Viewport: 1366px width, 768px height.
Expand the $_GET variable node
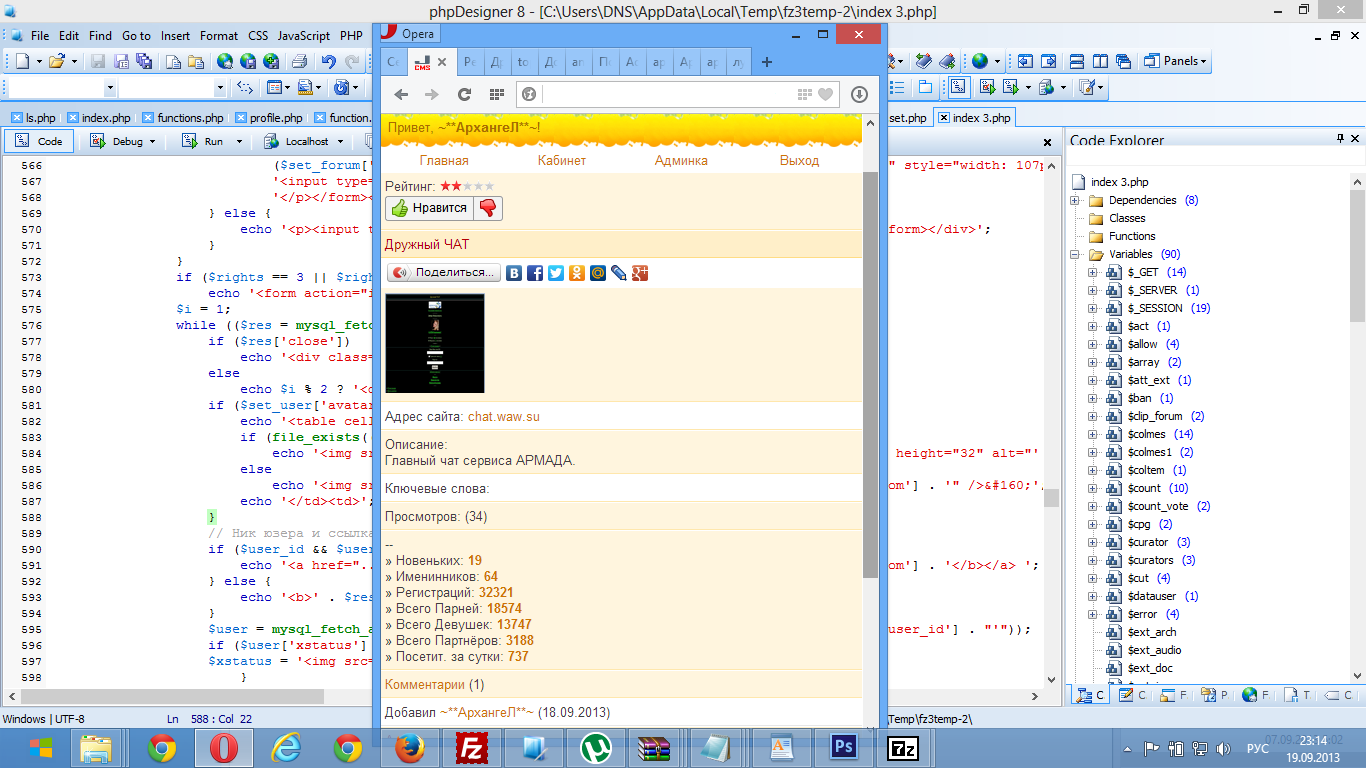(x=1093, y=272)
